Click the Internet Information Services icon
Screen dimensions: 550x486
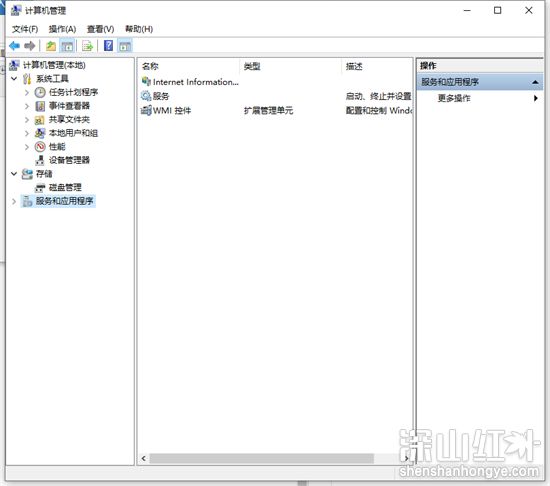[146, 82]
